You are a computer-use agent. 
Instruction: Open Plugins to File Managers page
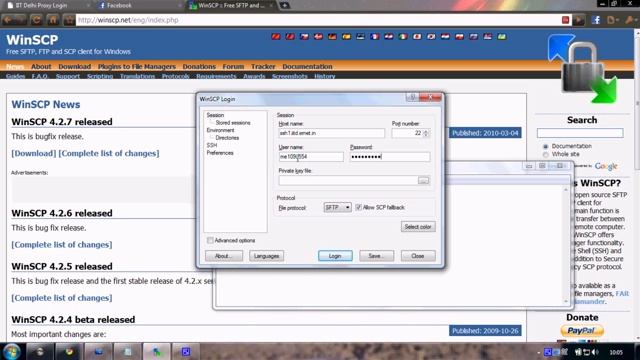[137, 66]
